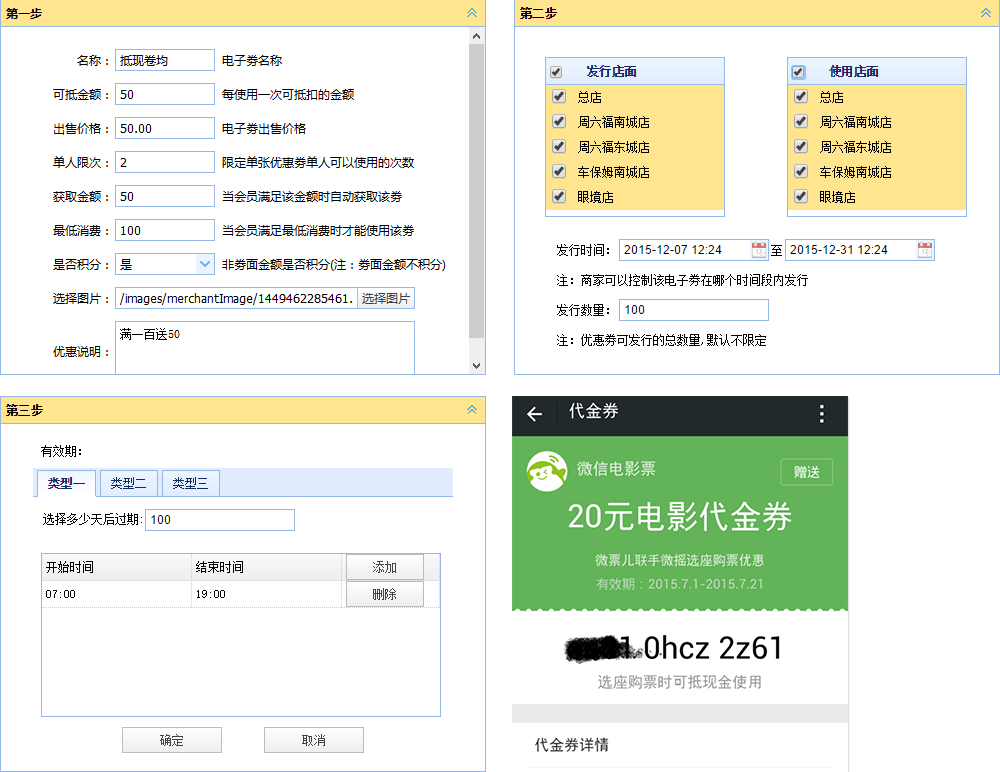The width and height of the screenshot is (1000, 772).
Task: Open the start date calendar picker
Action: (x=759, y=250)
